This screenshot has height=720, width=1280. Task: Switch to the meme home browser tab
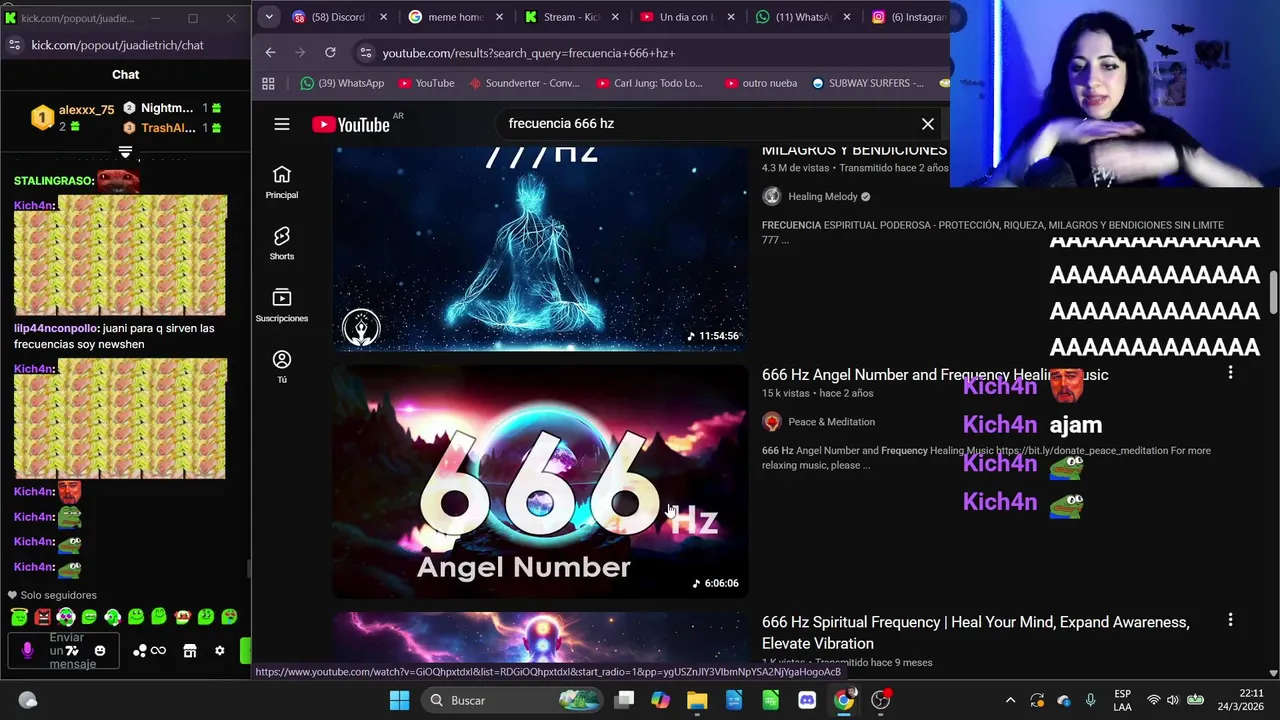tap(455, 17)
